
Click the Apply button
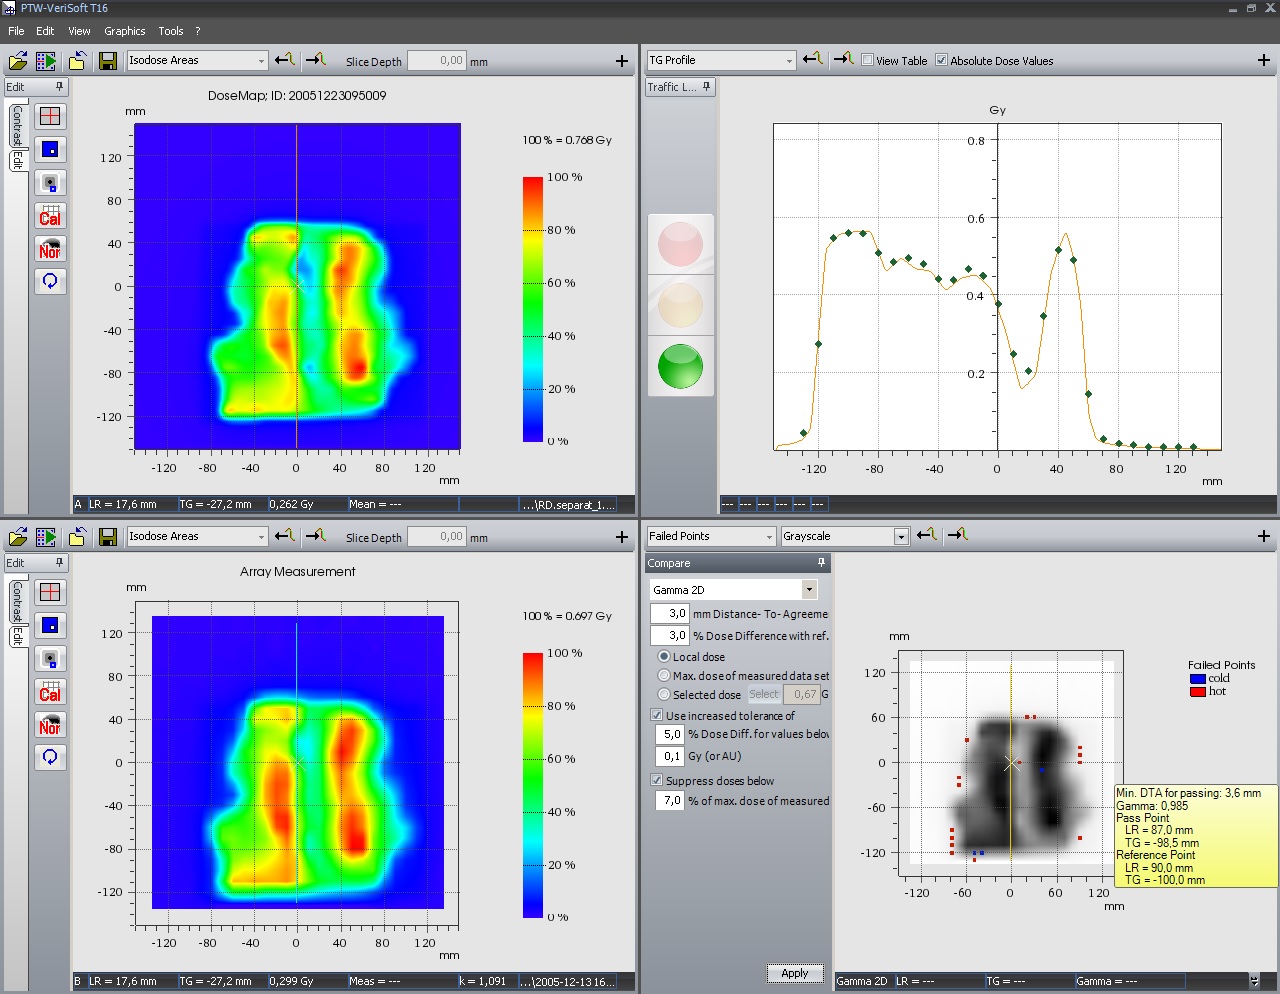pos(795,973)
